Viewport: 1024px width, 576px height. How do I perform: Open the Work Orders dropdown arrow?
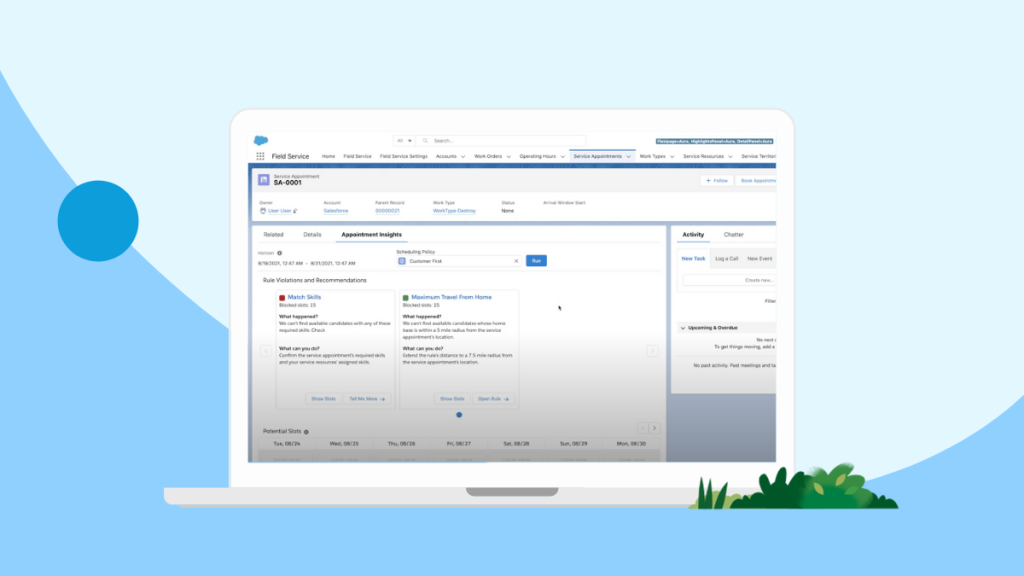click(509, 156)
